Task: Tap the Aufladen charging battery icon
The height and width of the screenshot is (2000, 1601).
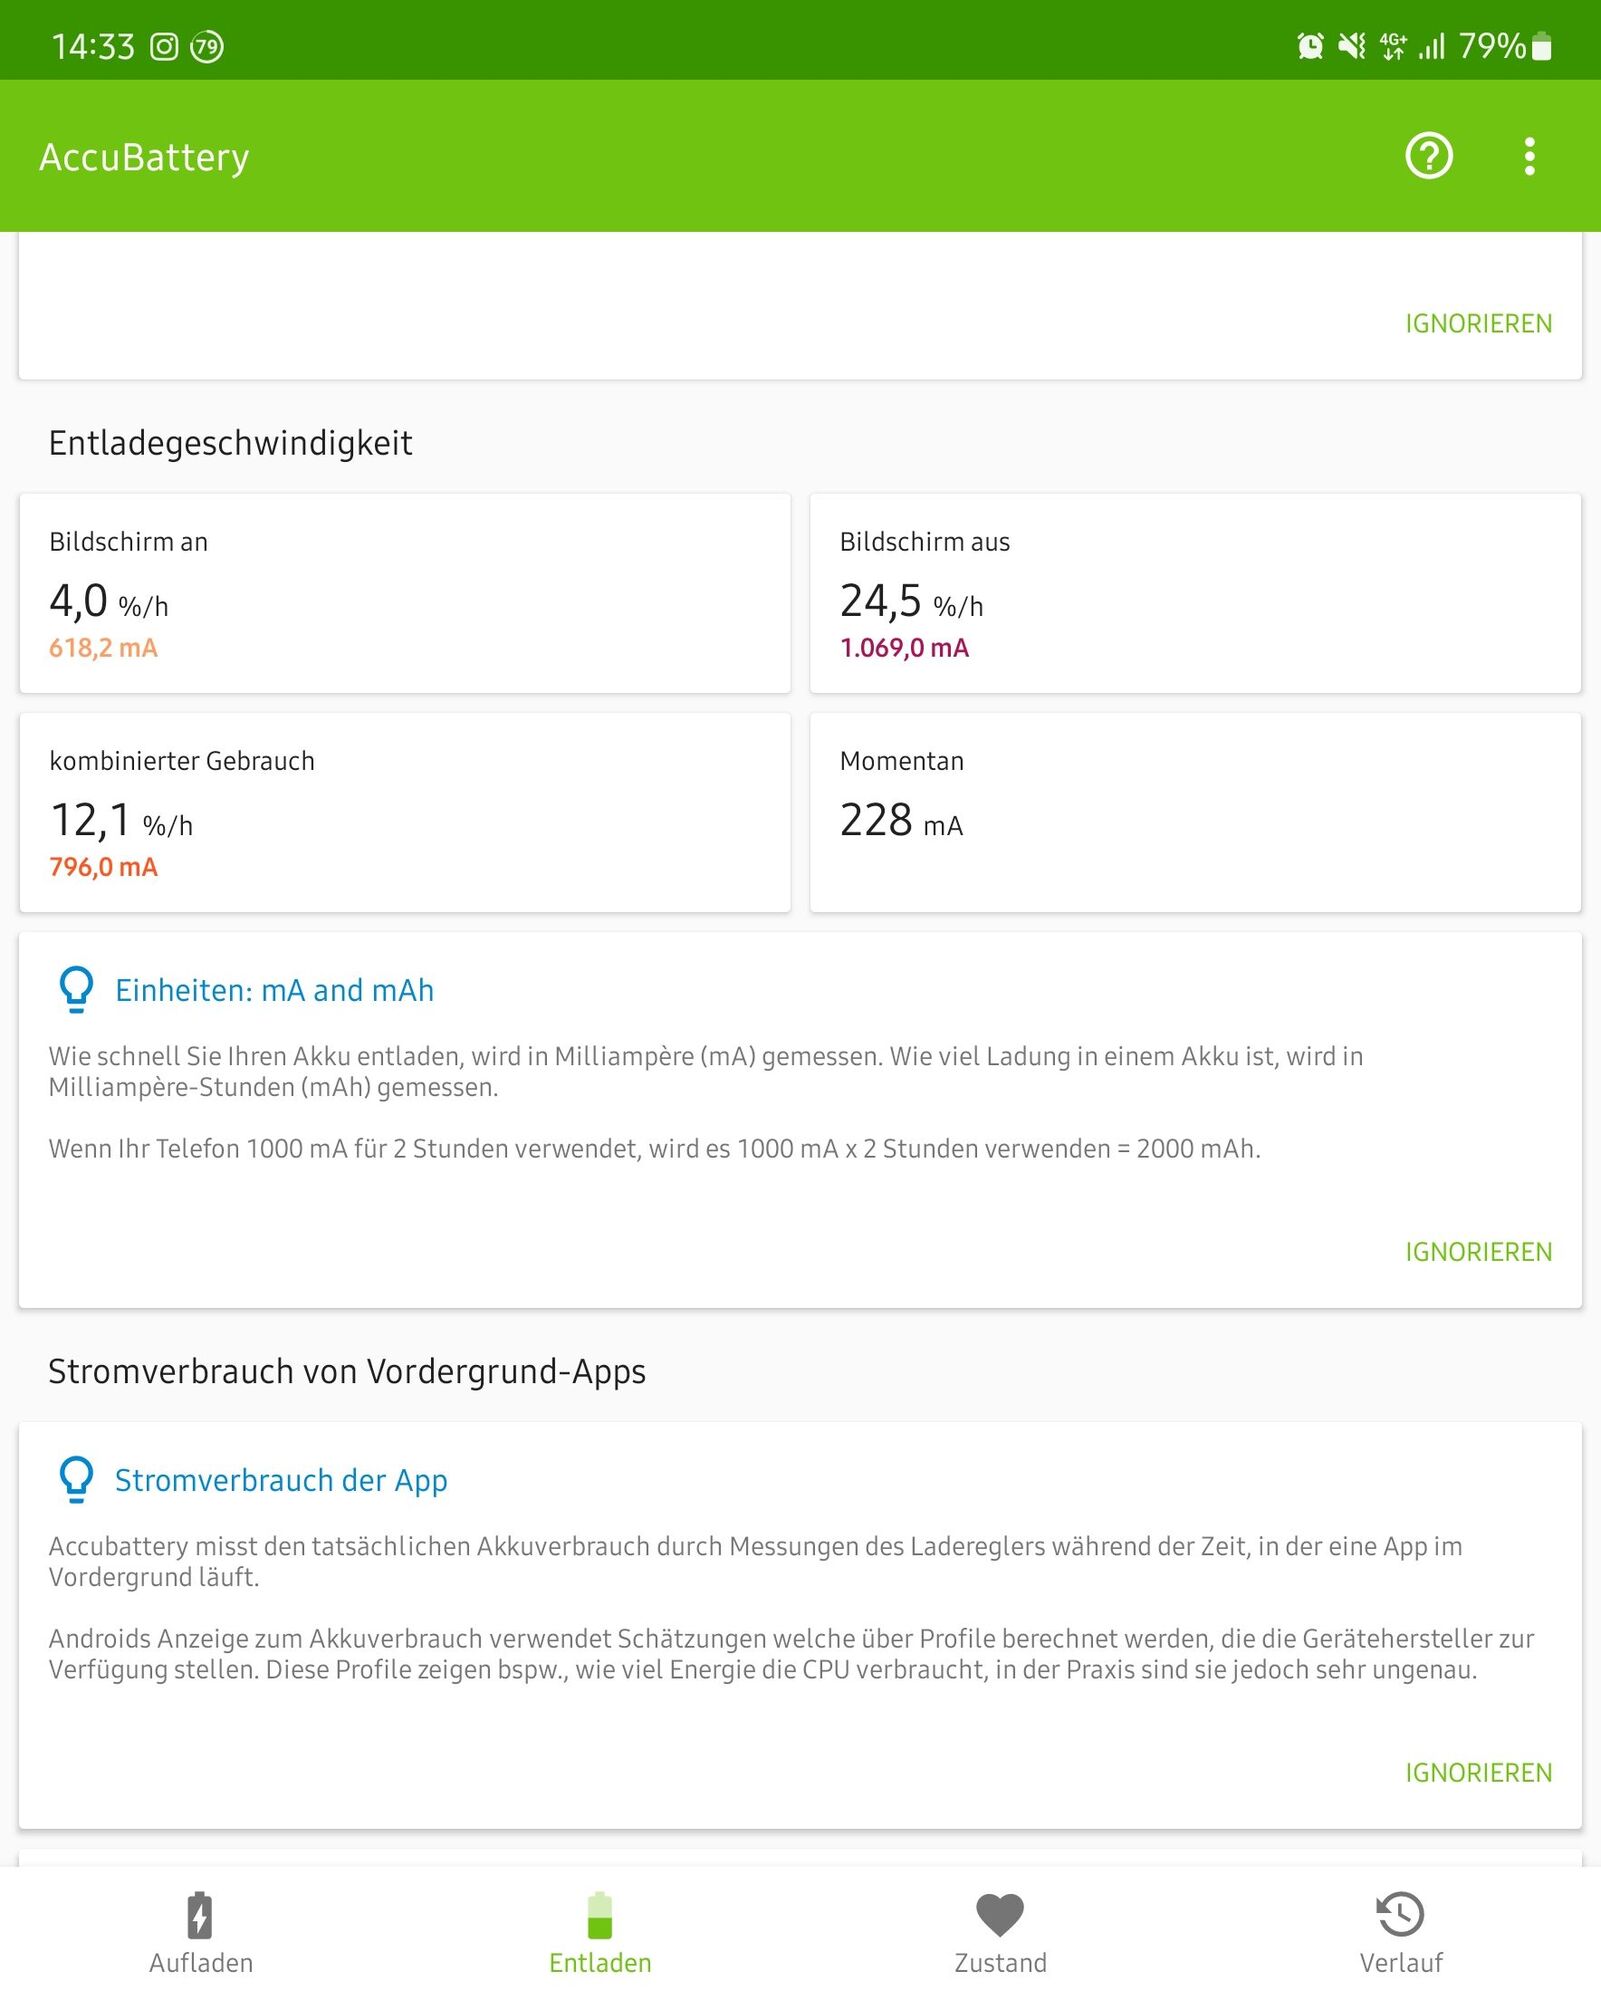Action: 200,1915
